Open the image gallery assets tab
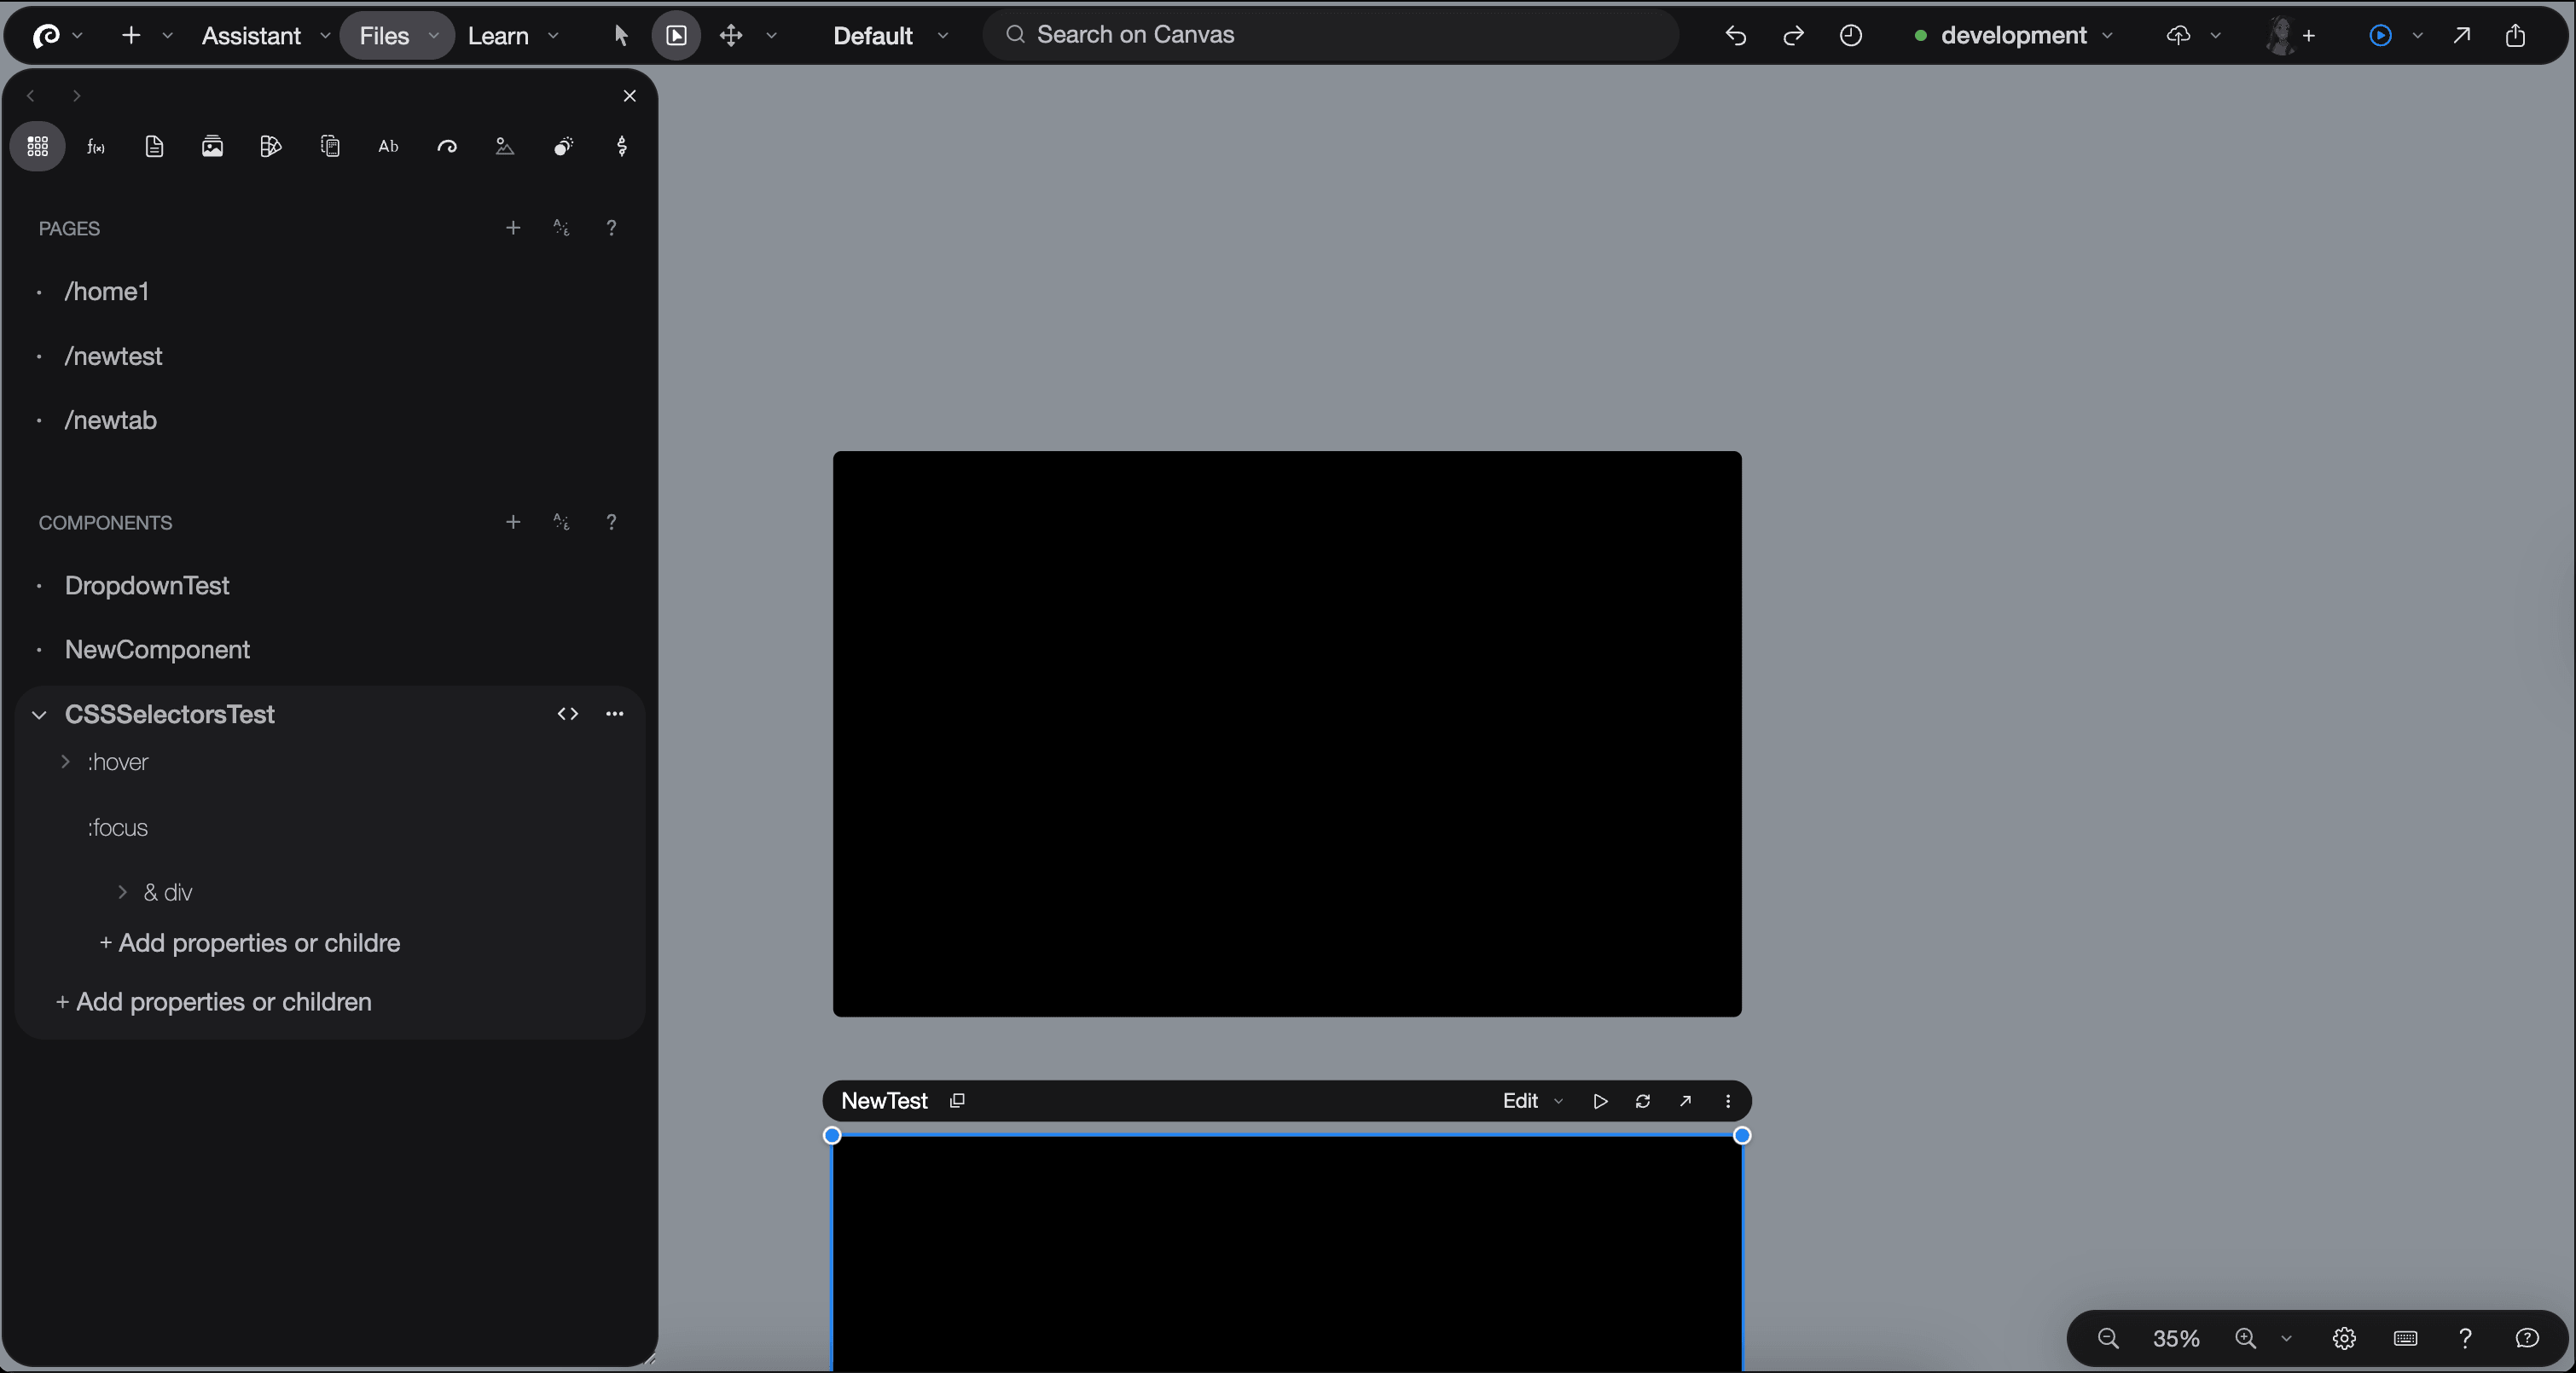Screen dimensions: 2576x1373 click(212, 147)
